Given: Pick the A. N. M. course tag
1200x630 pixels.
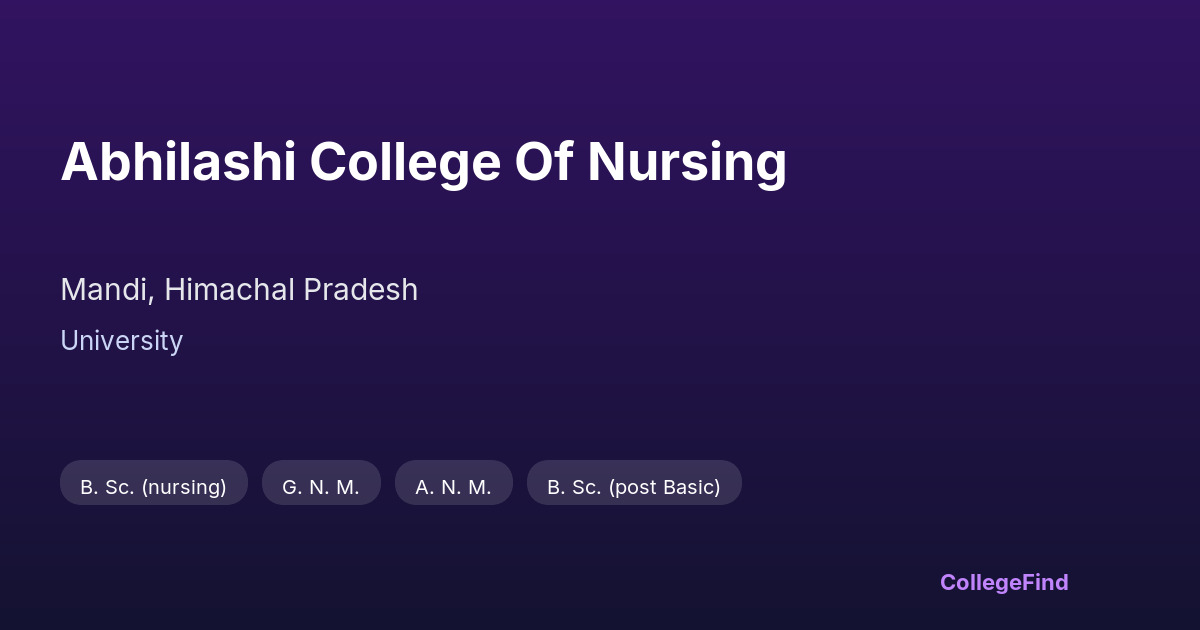Looking at the screenshot, I should 454,487.
